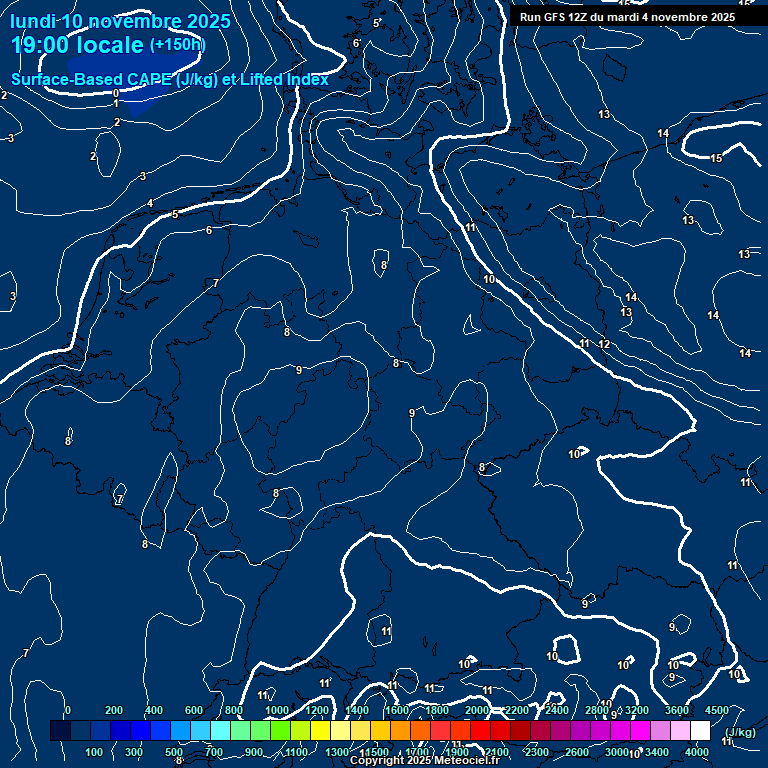Select the cyan 700–800 legend swatch
The width and height of the screenshot is (768, 768).
(220, 730)
